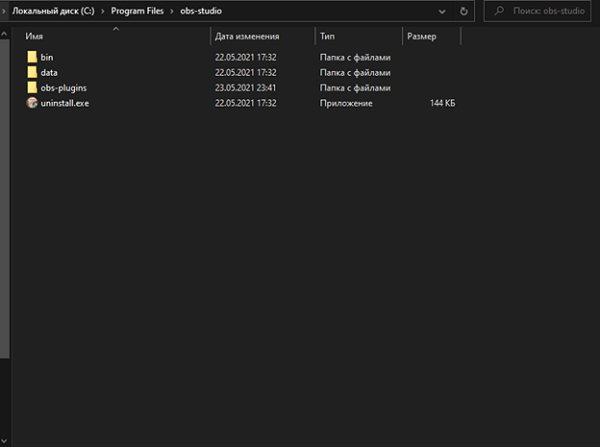Select the uninstall.exe file name

click(x=65, y=103)
